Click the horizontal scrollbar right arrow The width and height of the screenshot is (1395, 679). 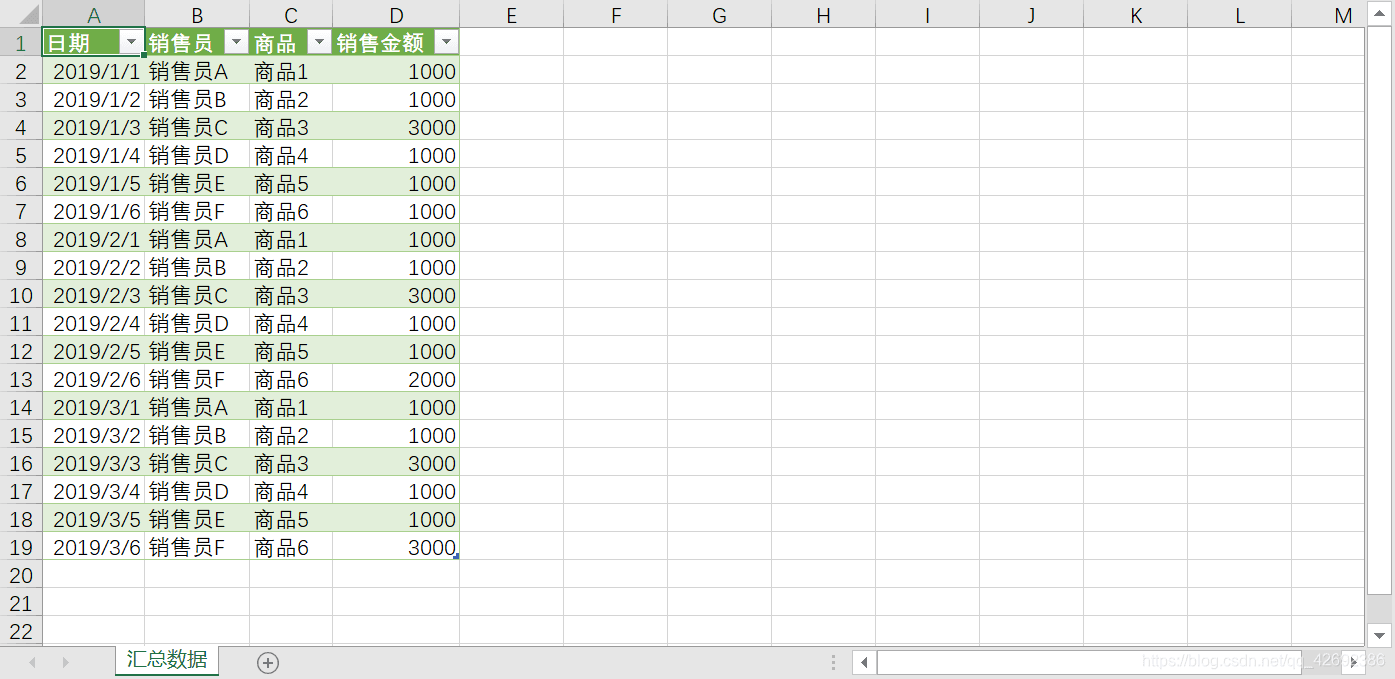[x=1354, y=662]
